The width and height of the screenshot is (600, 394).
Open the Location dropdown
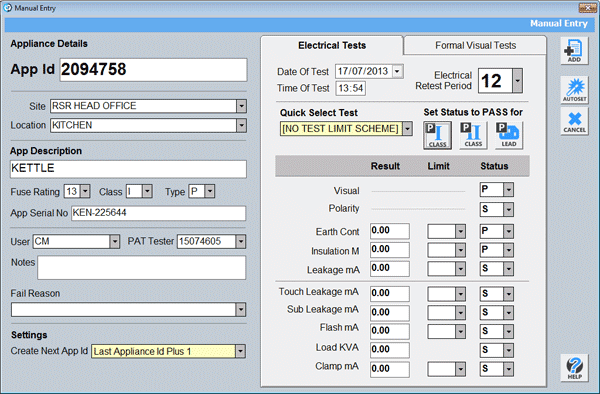241,125
